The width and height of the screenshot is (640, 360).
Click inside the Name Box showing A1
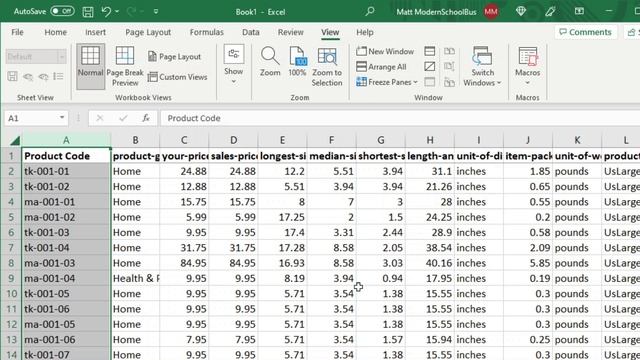coord(32,118)
